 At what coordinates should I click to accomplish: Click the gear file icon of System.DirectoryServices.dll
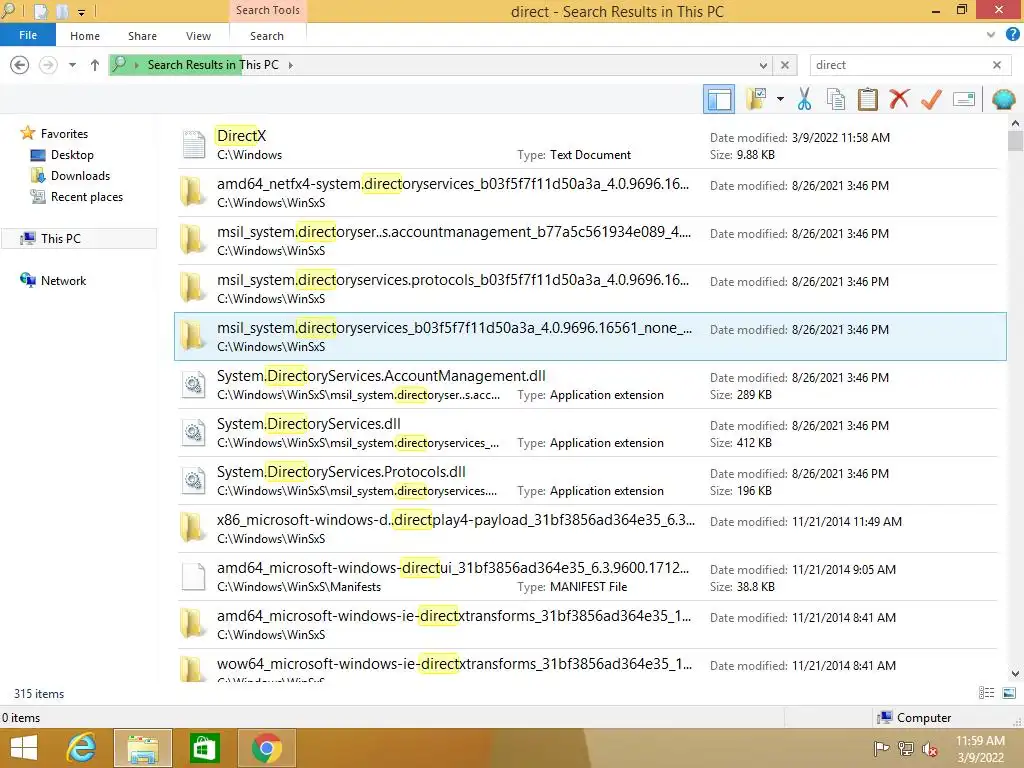(193, 432)
